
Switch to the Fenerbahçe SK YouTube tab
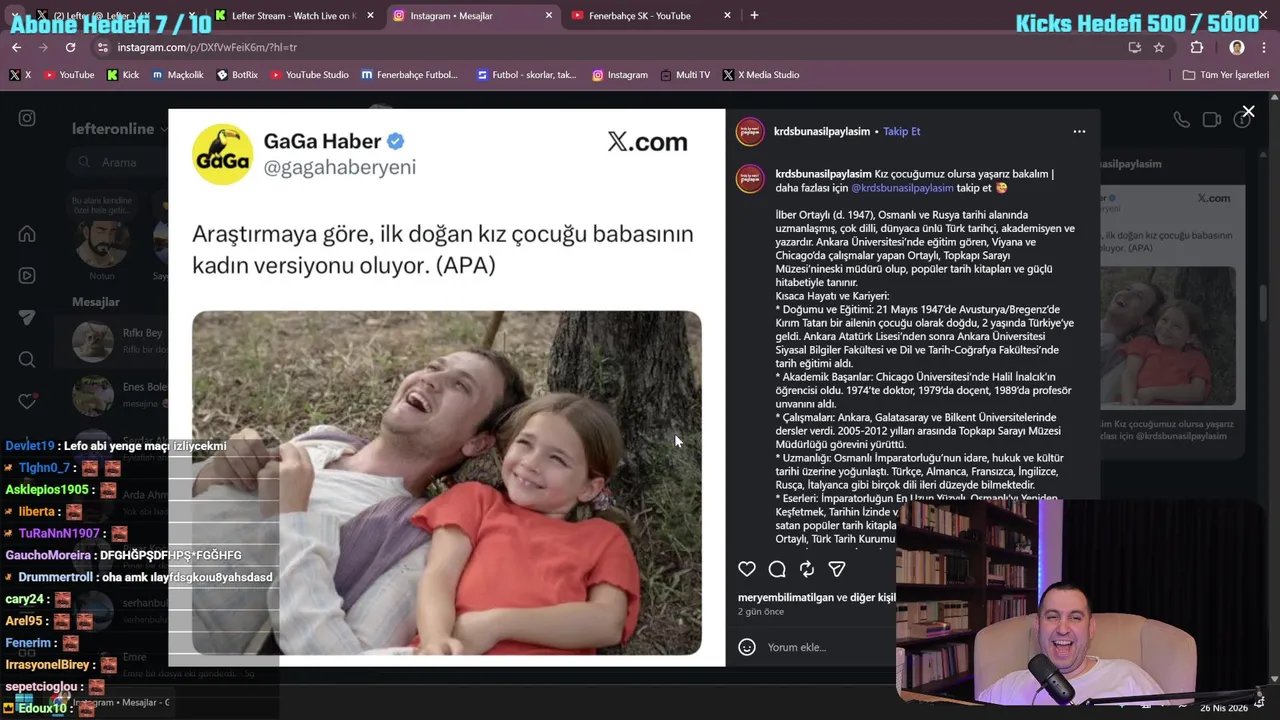coord(650,16)
